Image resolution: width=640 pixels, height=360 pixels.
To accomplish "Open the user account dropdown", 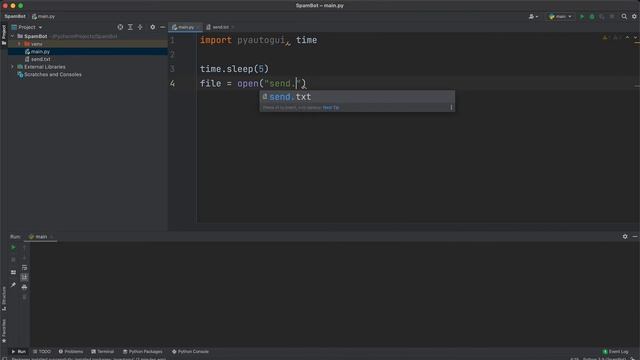I will (x=533, y=16).
